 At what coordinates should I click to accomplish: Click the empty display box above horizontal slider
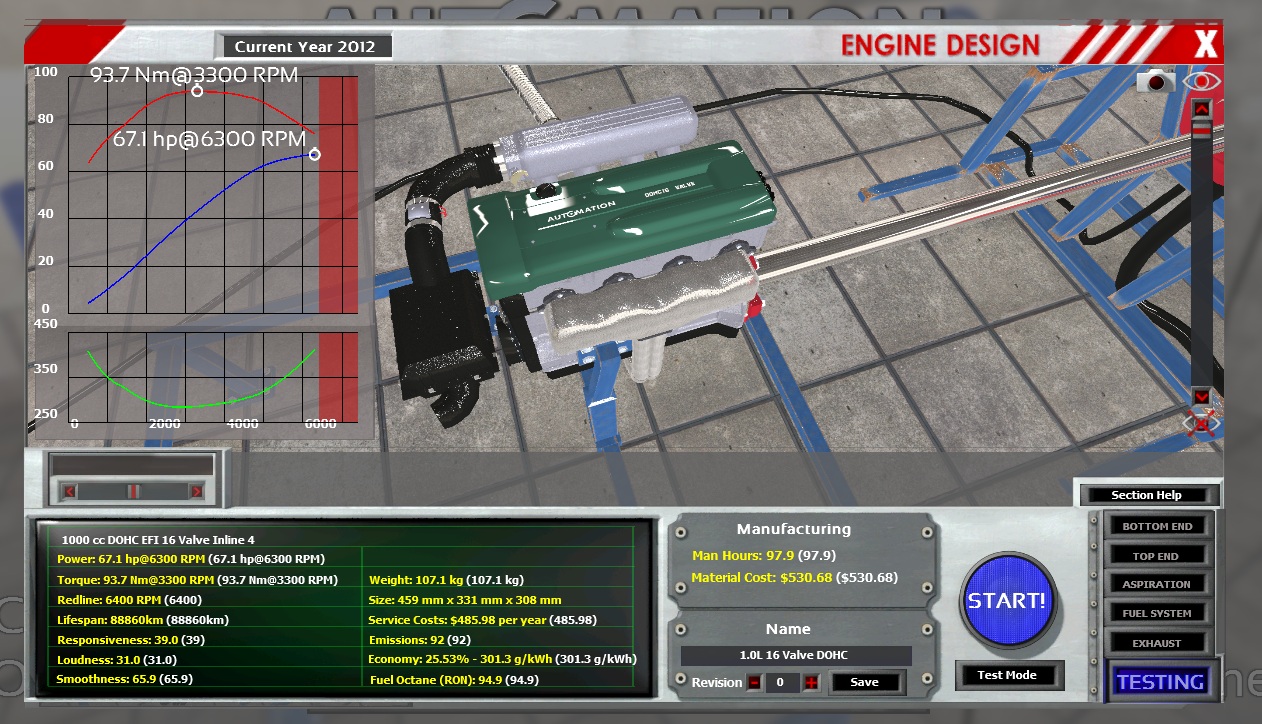coord(132,465)
